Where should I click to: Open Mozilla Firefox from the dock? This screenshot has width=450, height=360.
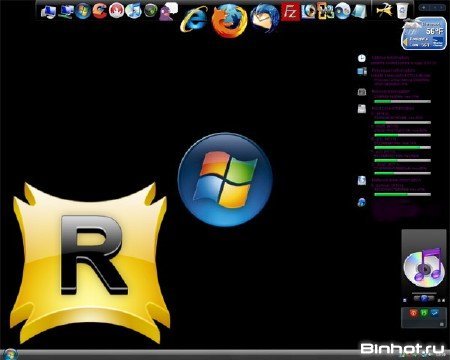[x=229, y=21]
